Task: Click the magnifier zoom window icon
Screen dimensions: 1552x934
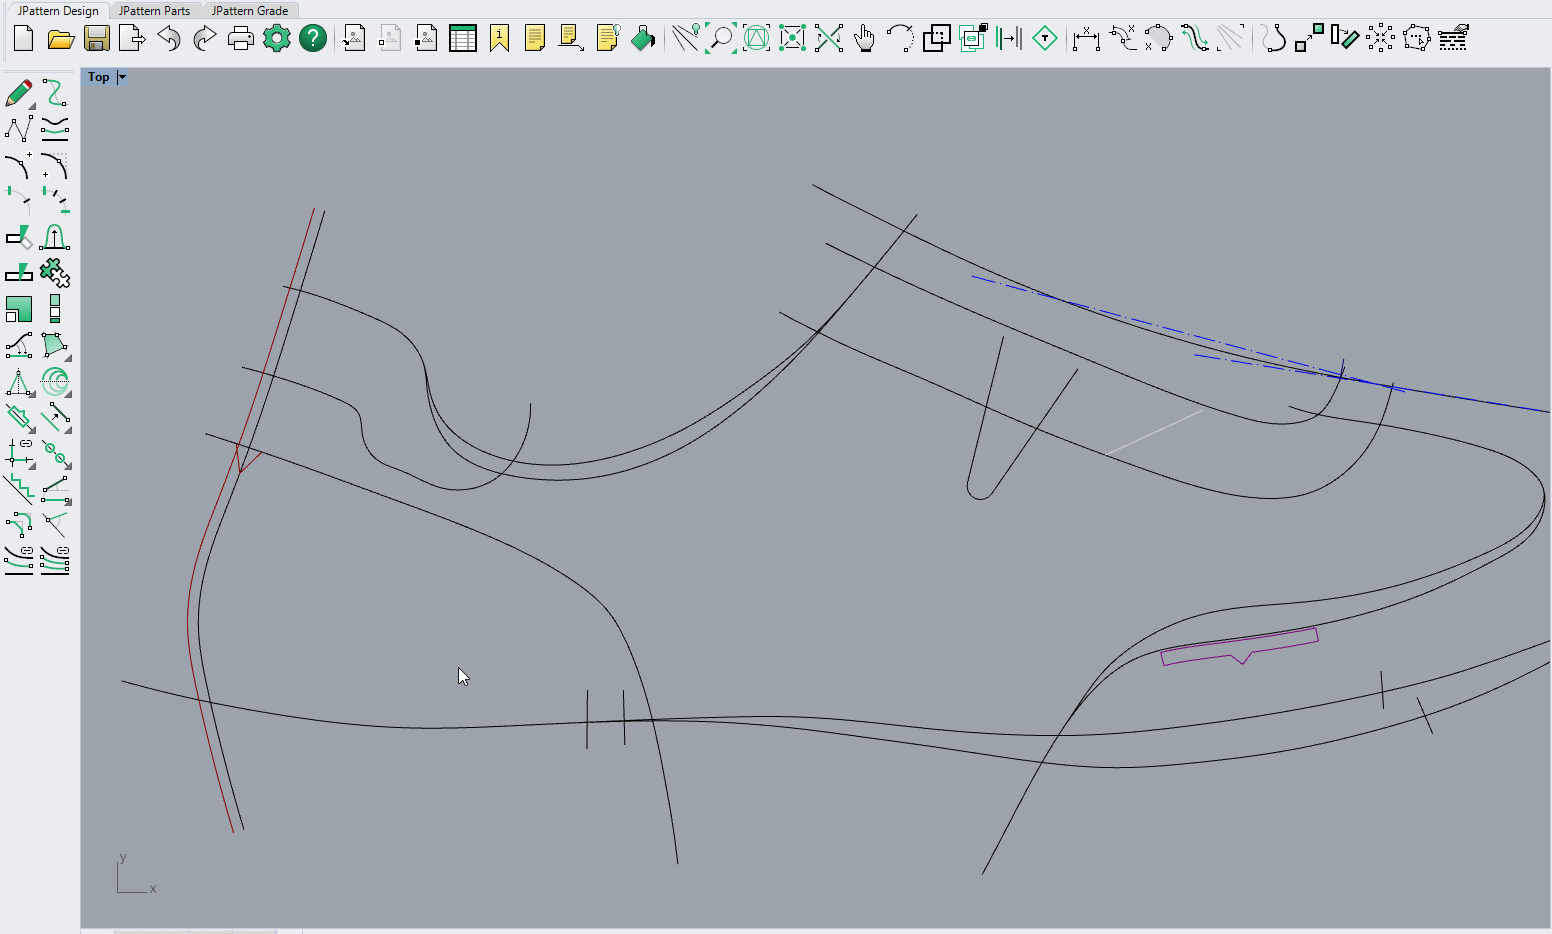Action: click(720, 39)
